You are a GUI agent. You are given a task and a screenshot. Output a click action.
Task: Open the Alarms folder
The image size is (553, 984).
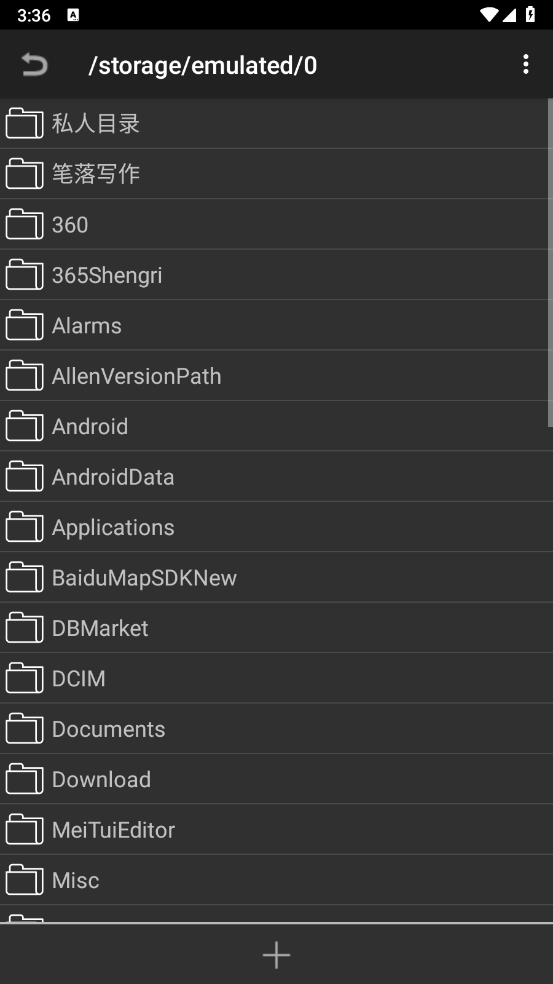click(x=276, y=325)
